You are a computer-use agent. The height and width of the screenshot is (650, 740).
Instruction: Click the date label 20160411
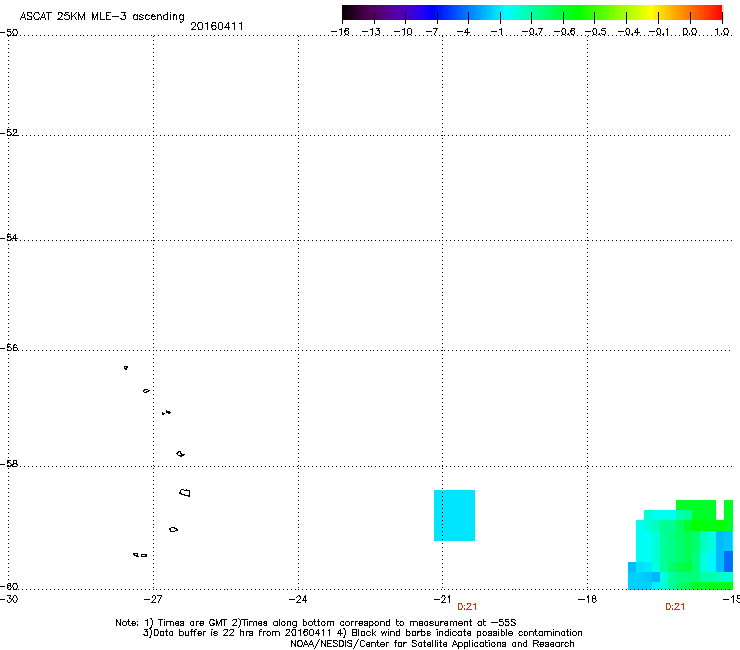point(217,26)
